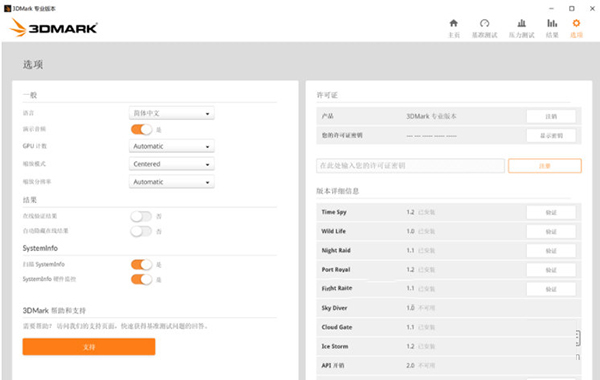Viewport: 600px width, 380px height.
Task: Click the 验证 button in the fifth benchmark row
Action: point(551,289)
